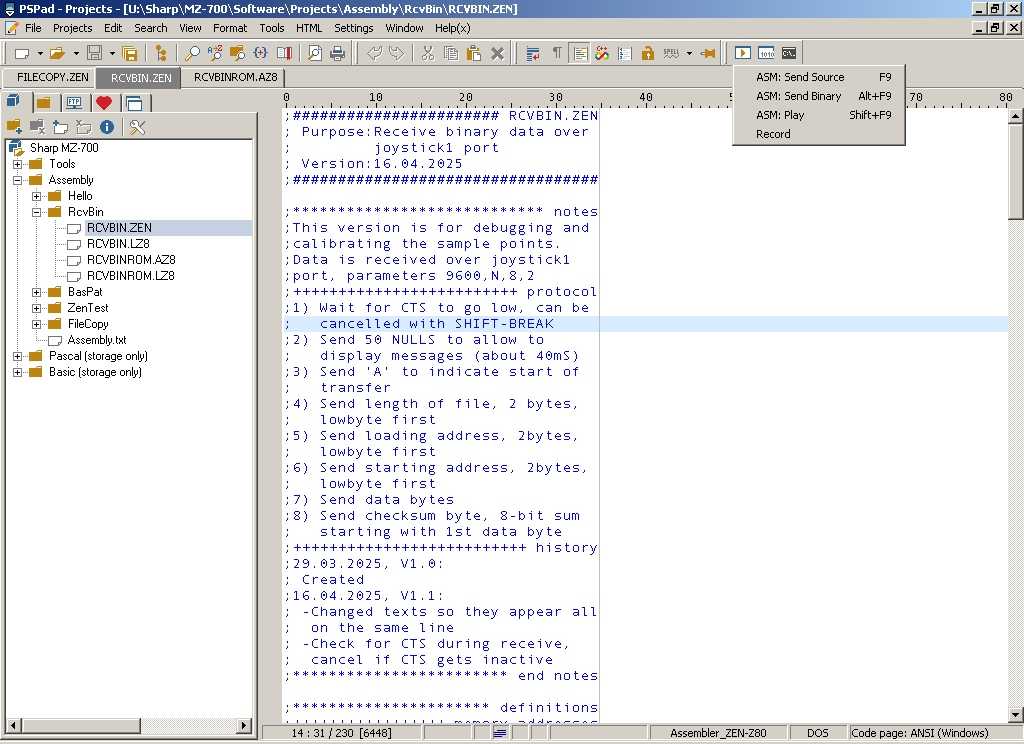
Task: Select ASM: Send Source menu entry
Action: pos(819,77)
